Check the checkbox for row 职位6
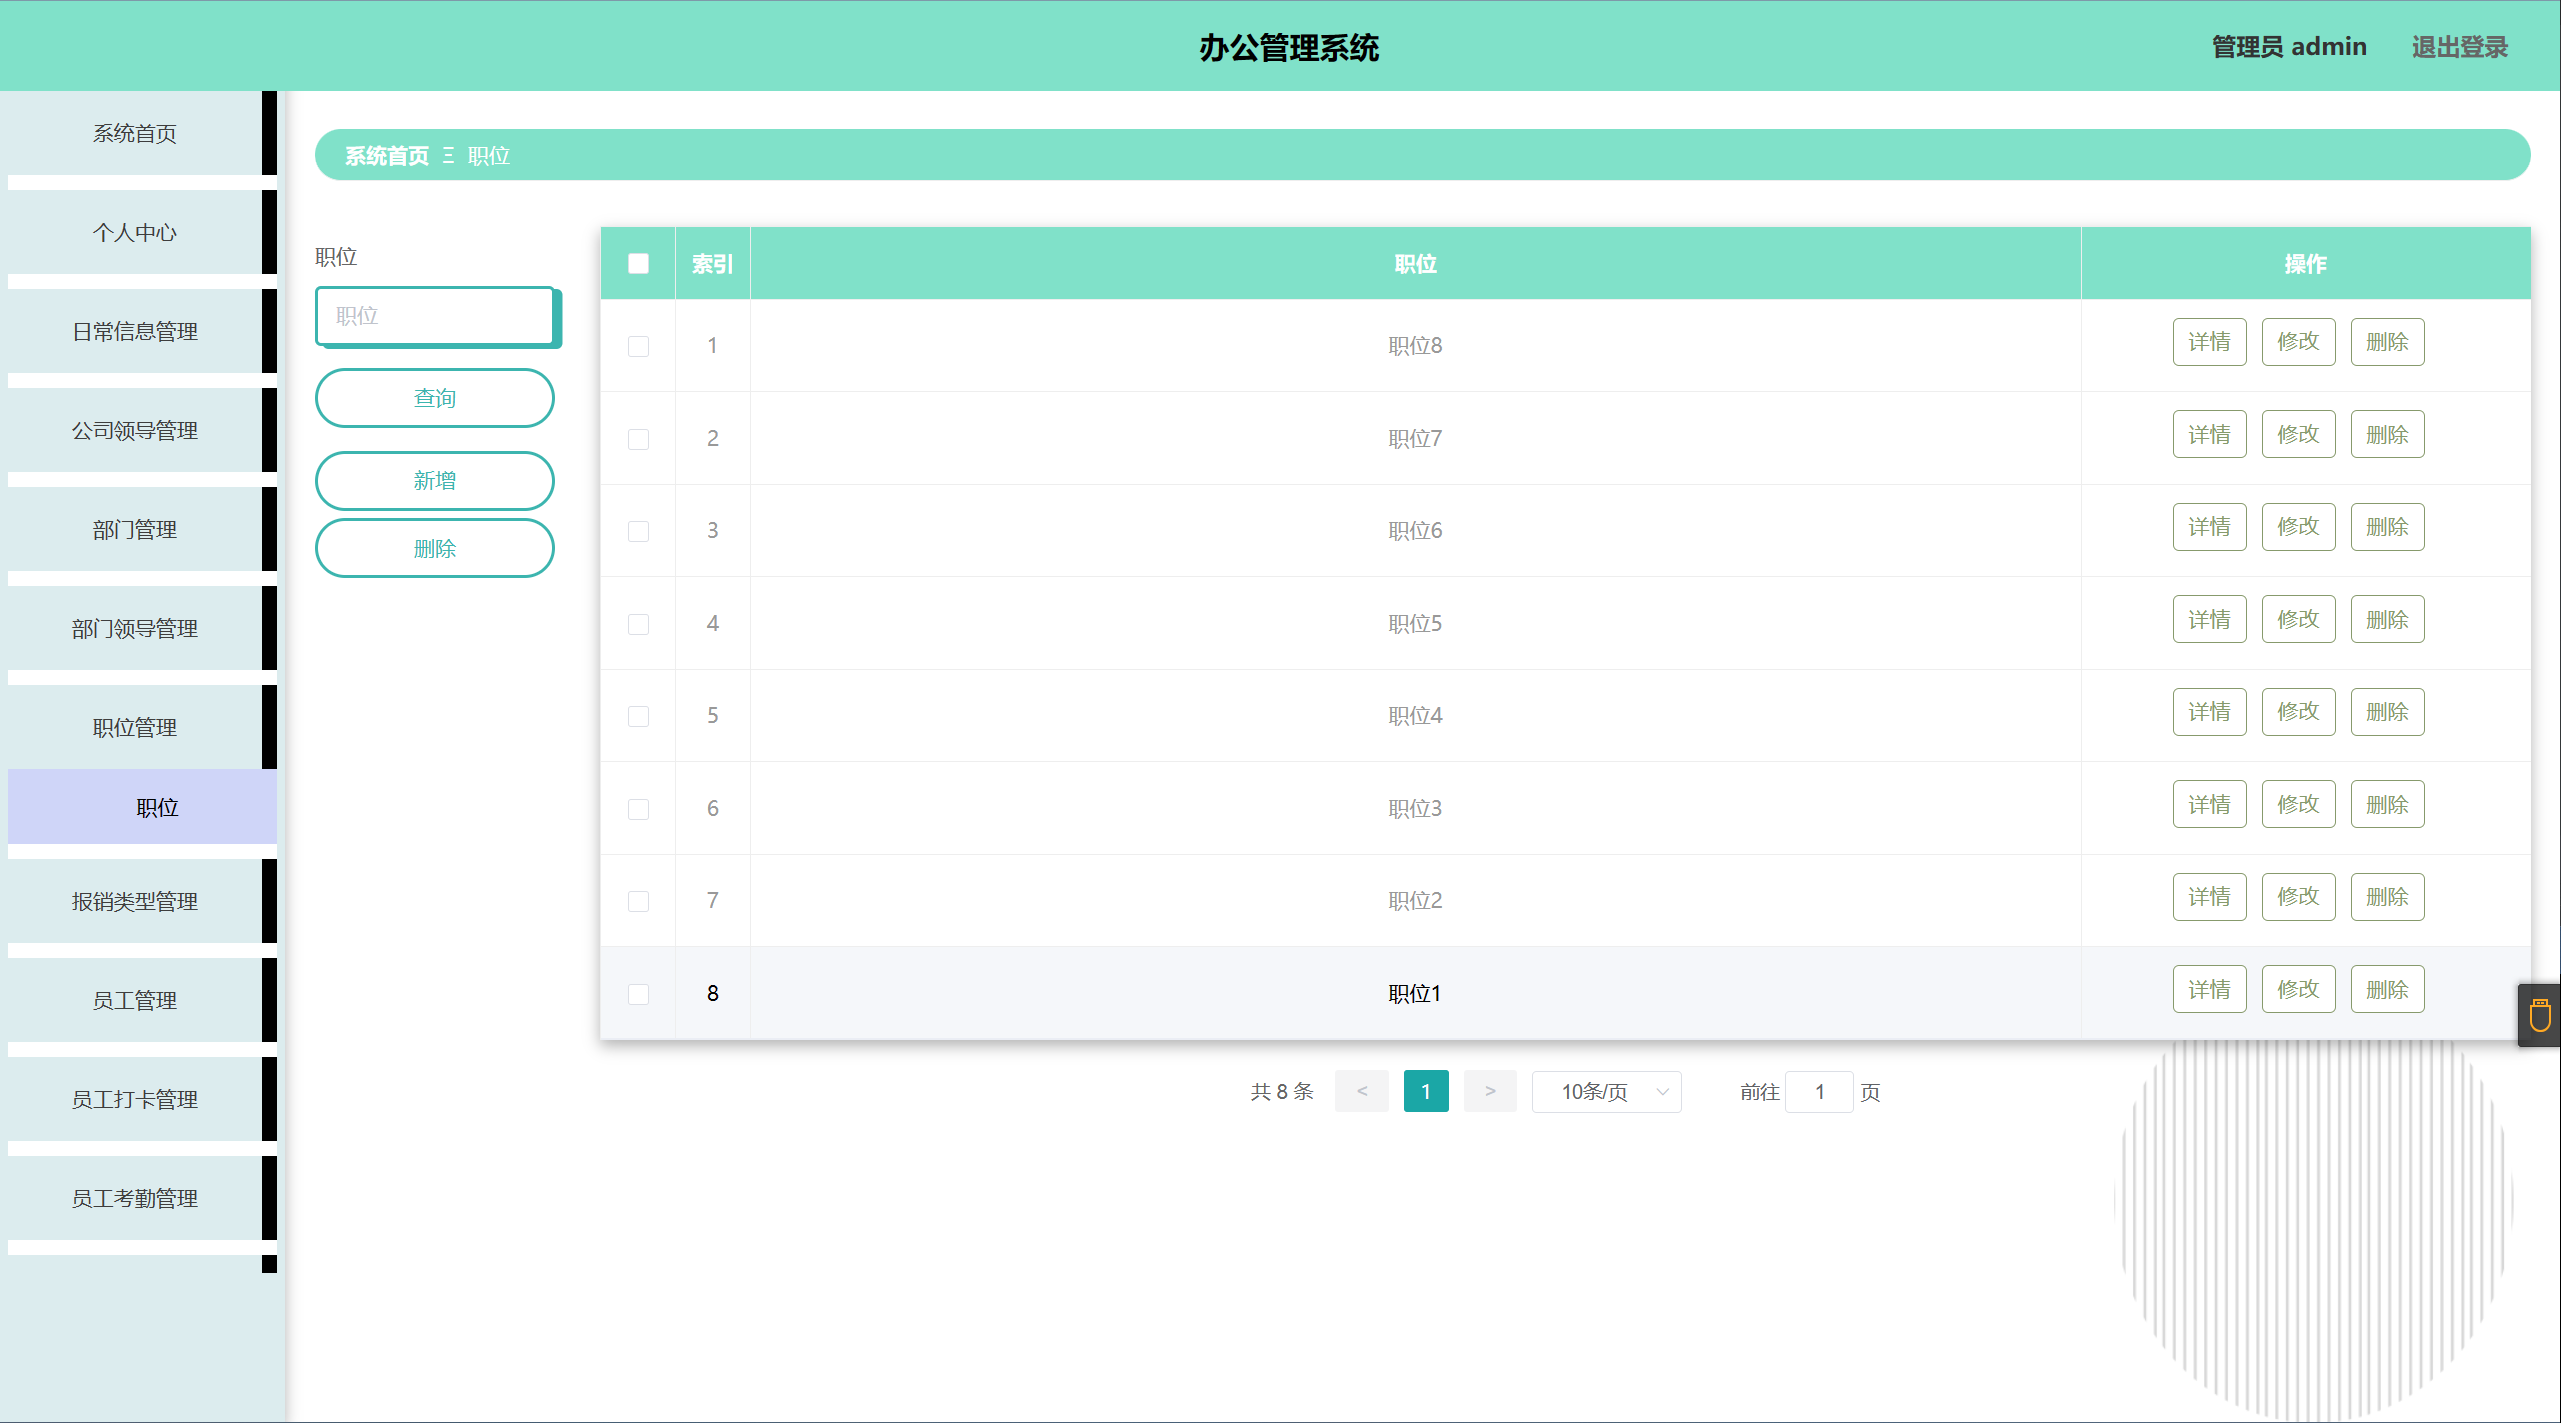 click(x=638, y=531)
